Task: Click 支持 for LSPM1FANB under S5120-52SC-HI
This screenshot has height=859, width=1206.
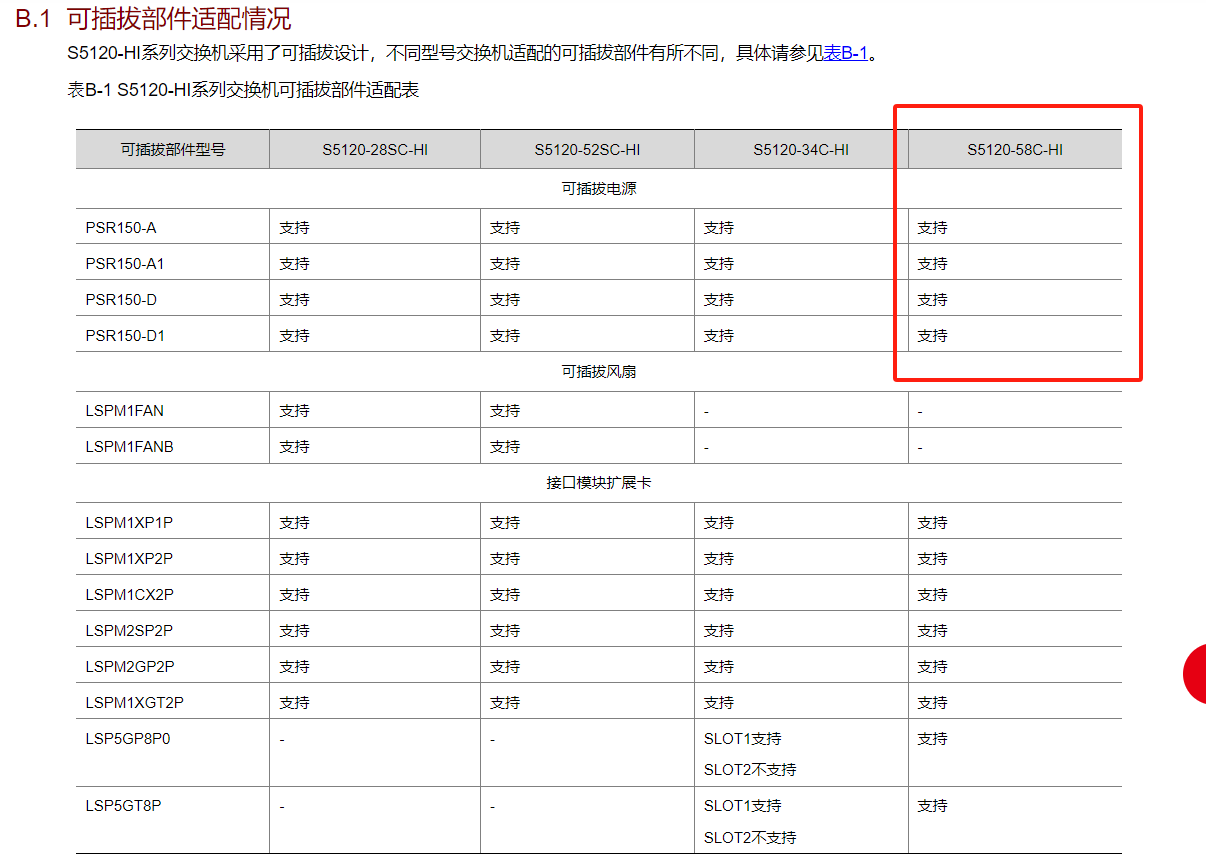Action: tap(505, 447)
